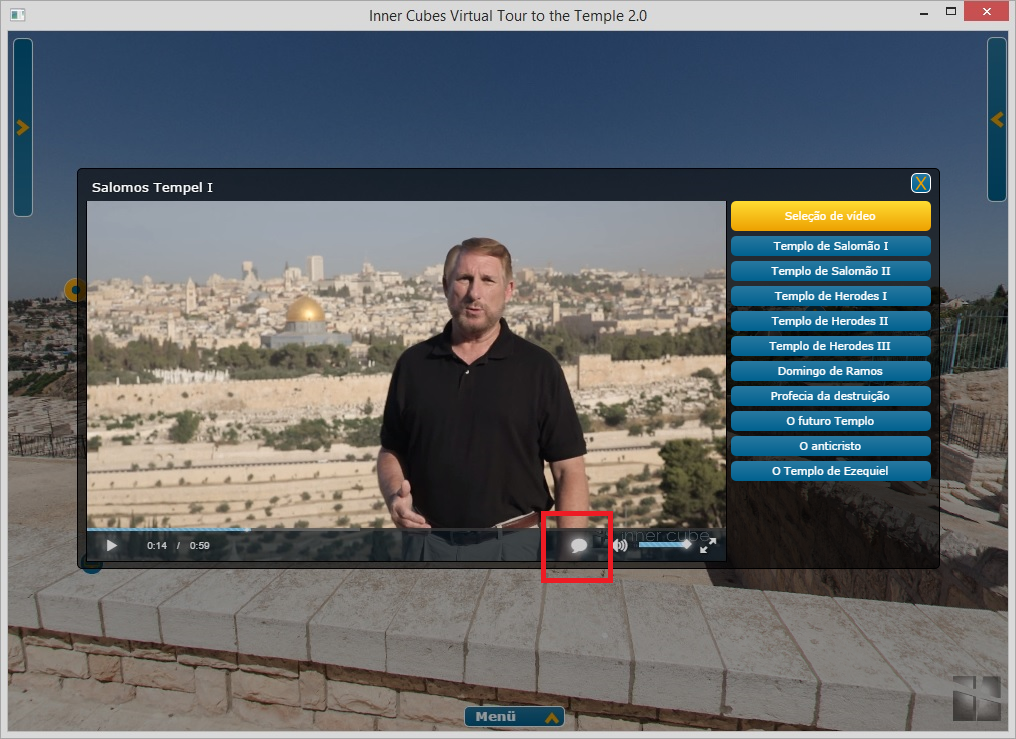This screenshot has width=1016, height=739.
Task: Switch the video to fullscreen
Action: pos(708,545)
